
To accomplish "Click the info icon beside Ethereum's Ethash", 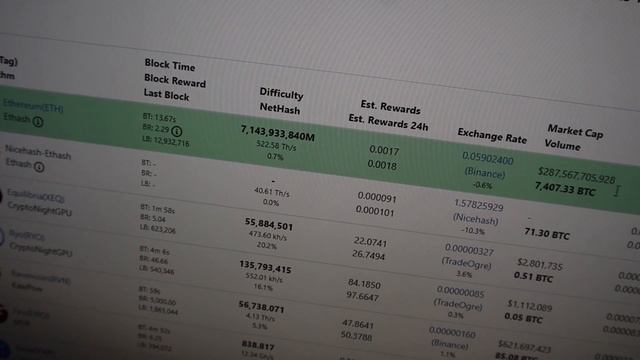I will (38, 122).
